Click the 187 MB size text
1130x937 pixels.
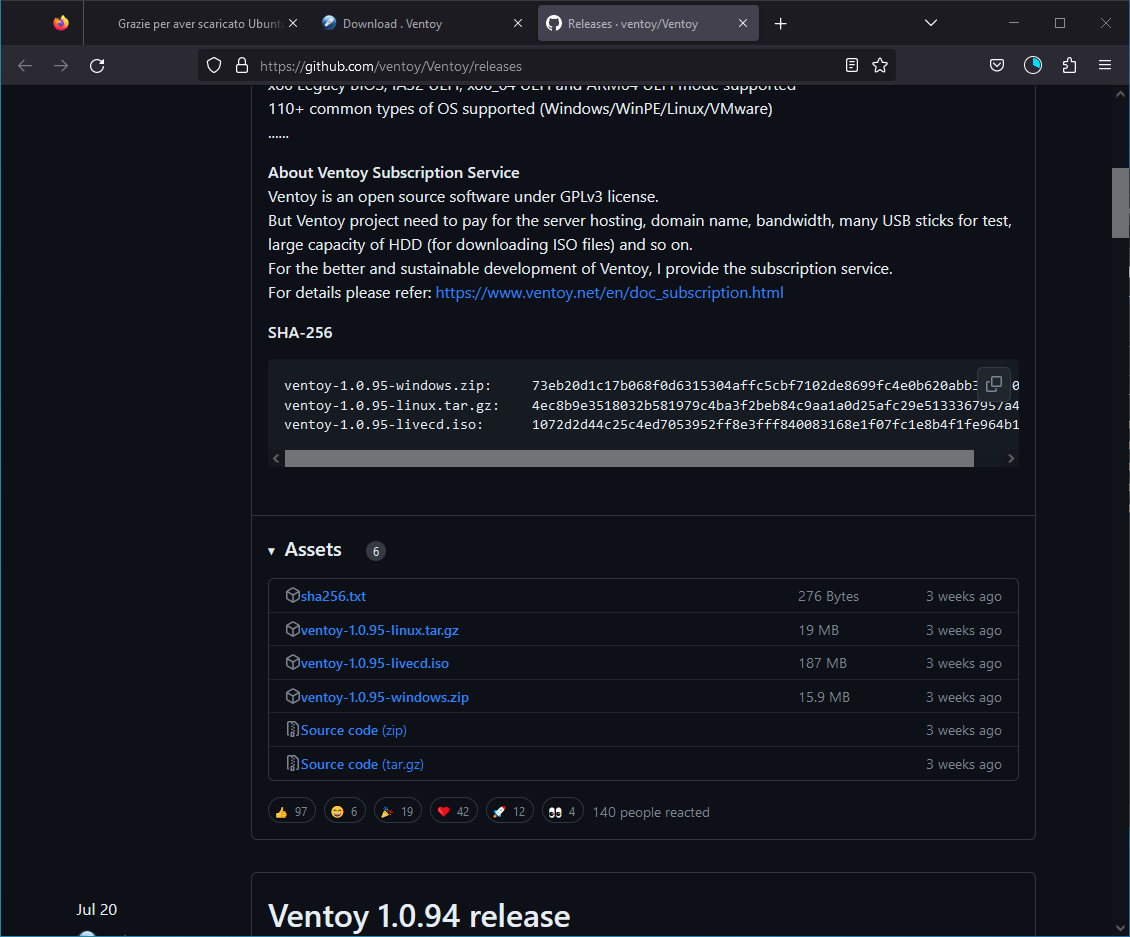822,663
